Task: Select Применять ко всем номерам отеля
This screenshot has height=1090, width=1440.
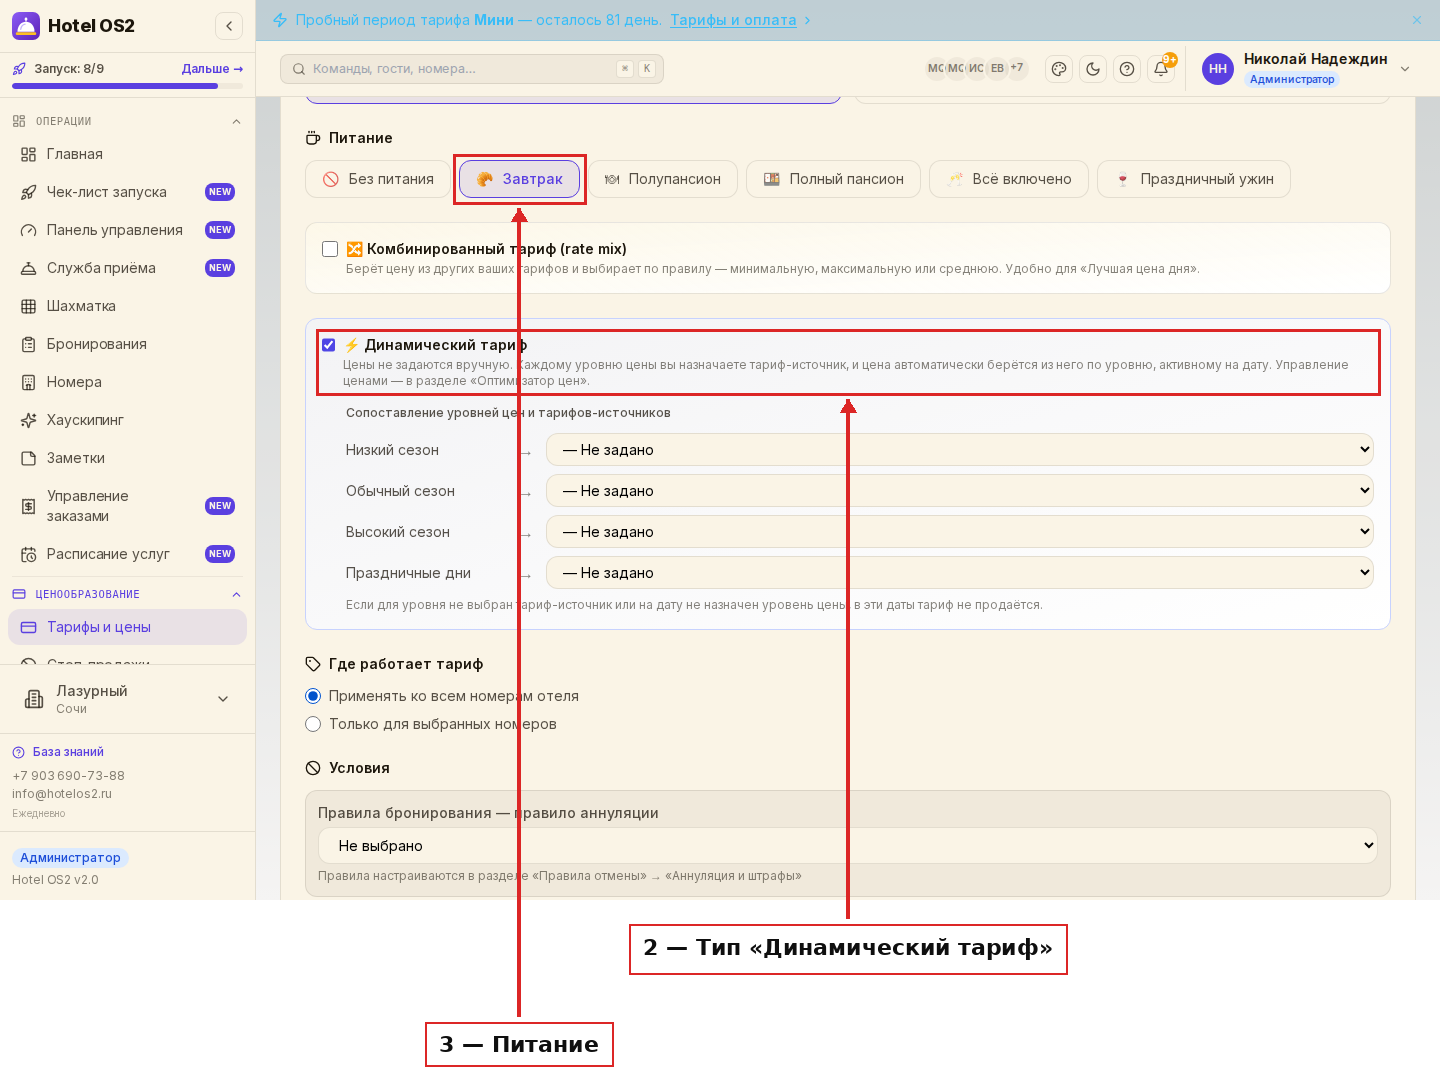Action: pyautogui.click(x=313, y=696)
